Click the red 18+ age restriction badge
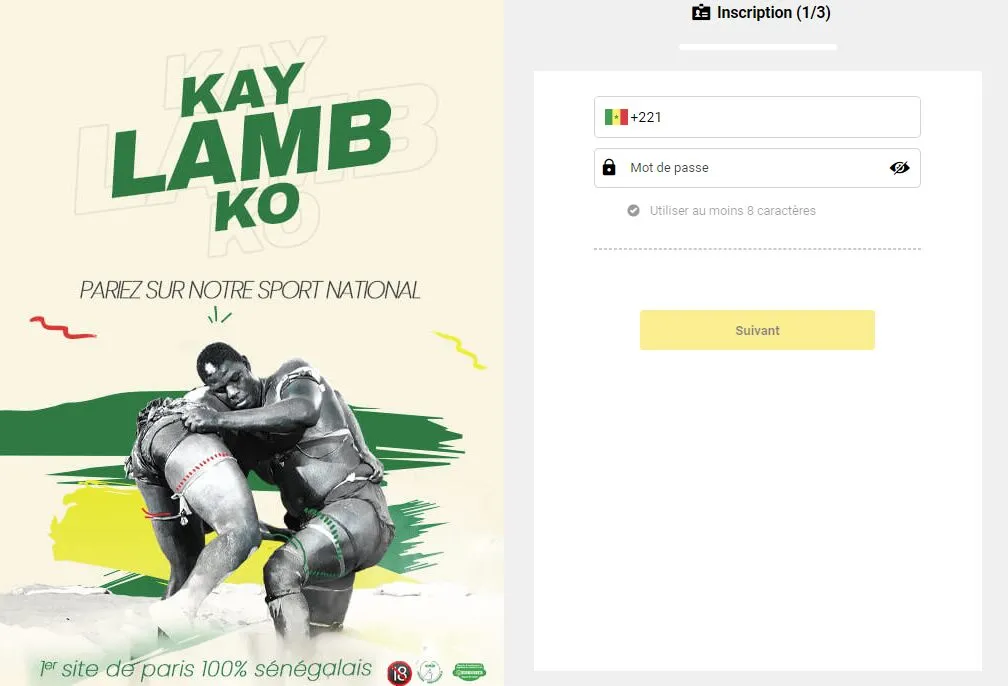Screen dimensions: 1008x686 399,673
